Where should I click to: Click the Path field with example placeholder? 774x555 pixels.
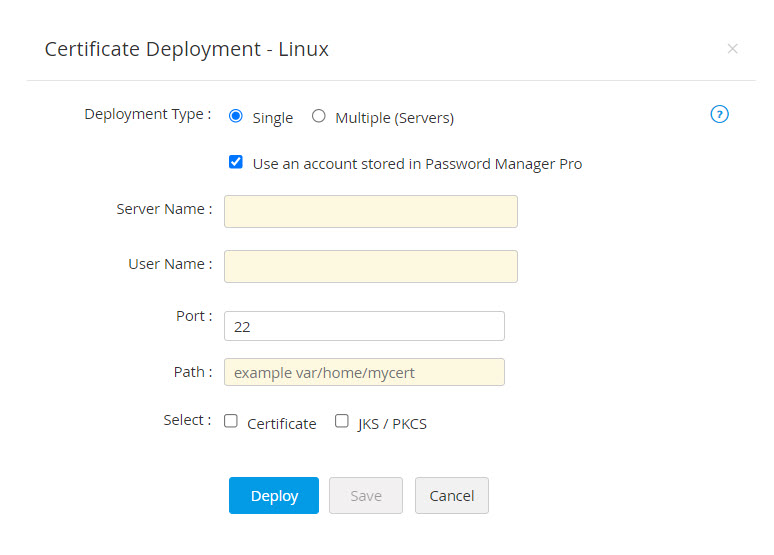[x=364, y=372]
